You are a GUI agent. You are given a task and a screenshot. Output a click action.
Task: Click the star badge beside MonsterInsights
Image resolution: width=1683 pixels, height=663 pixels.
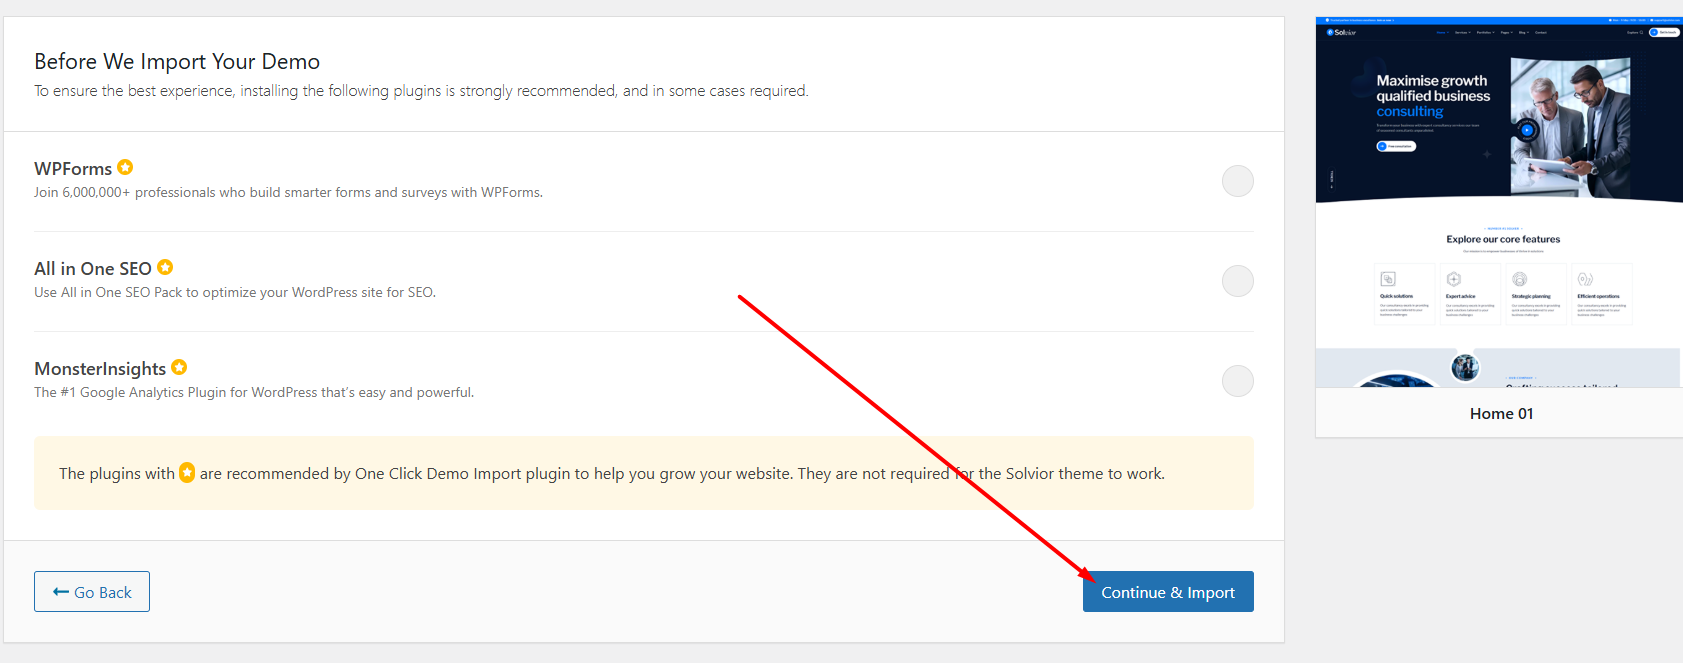click(179, 367)
